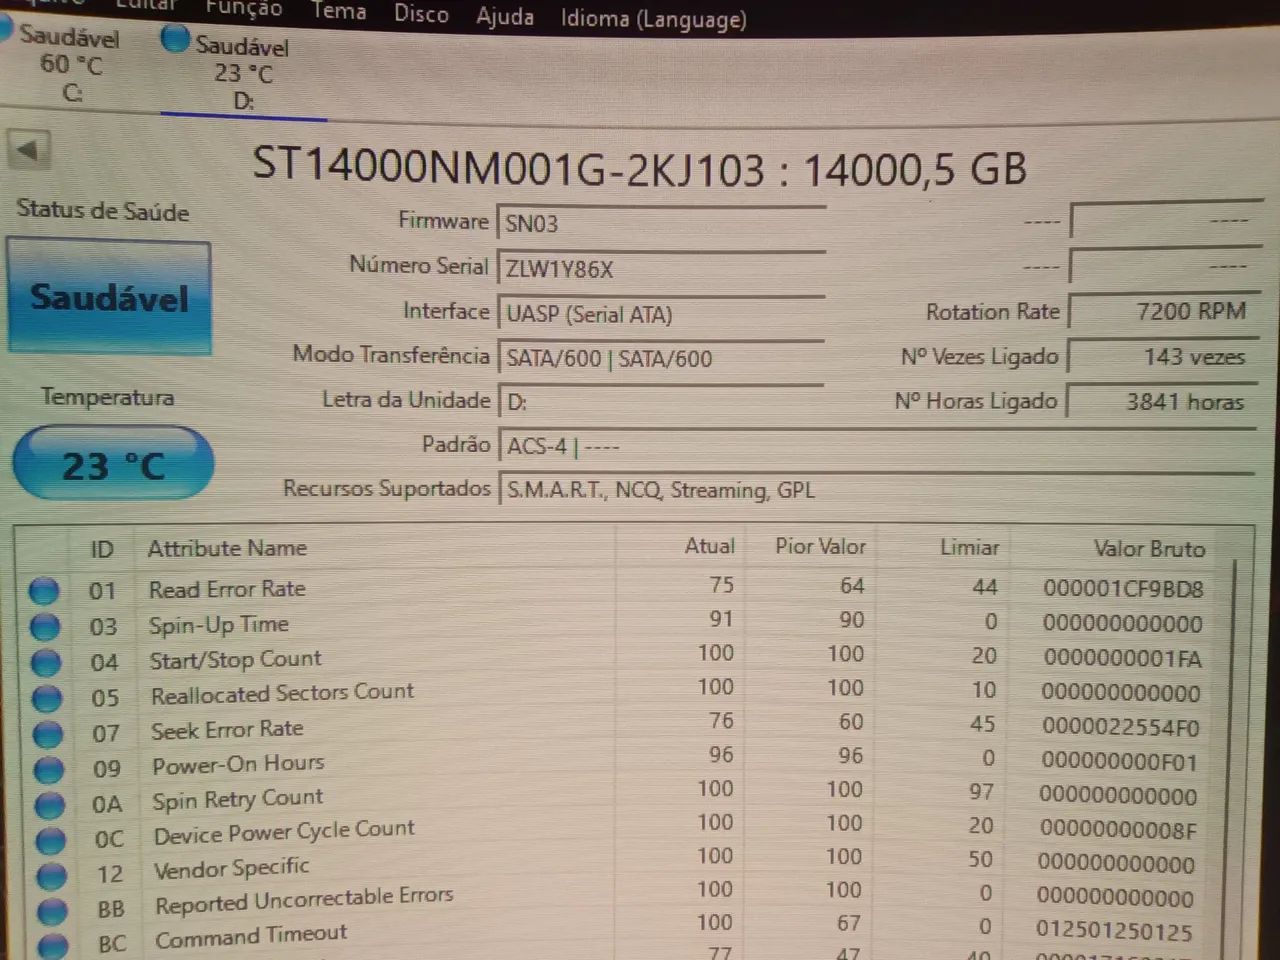Click status circle for Start/Stop Count

tap(46, 662)
